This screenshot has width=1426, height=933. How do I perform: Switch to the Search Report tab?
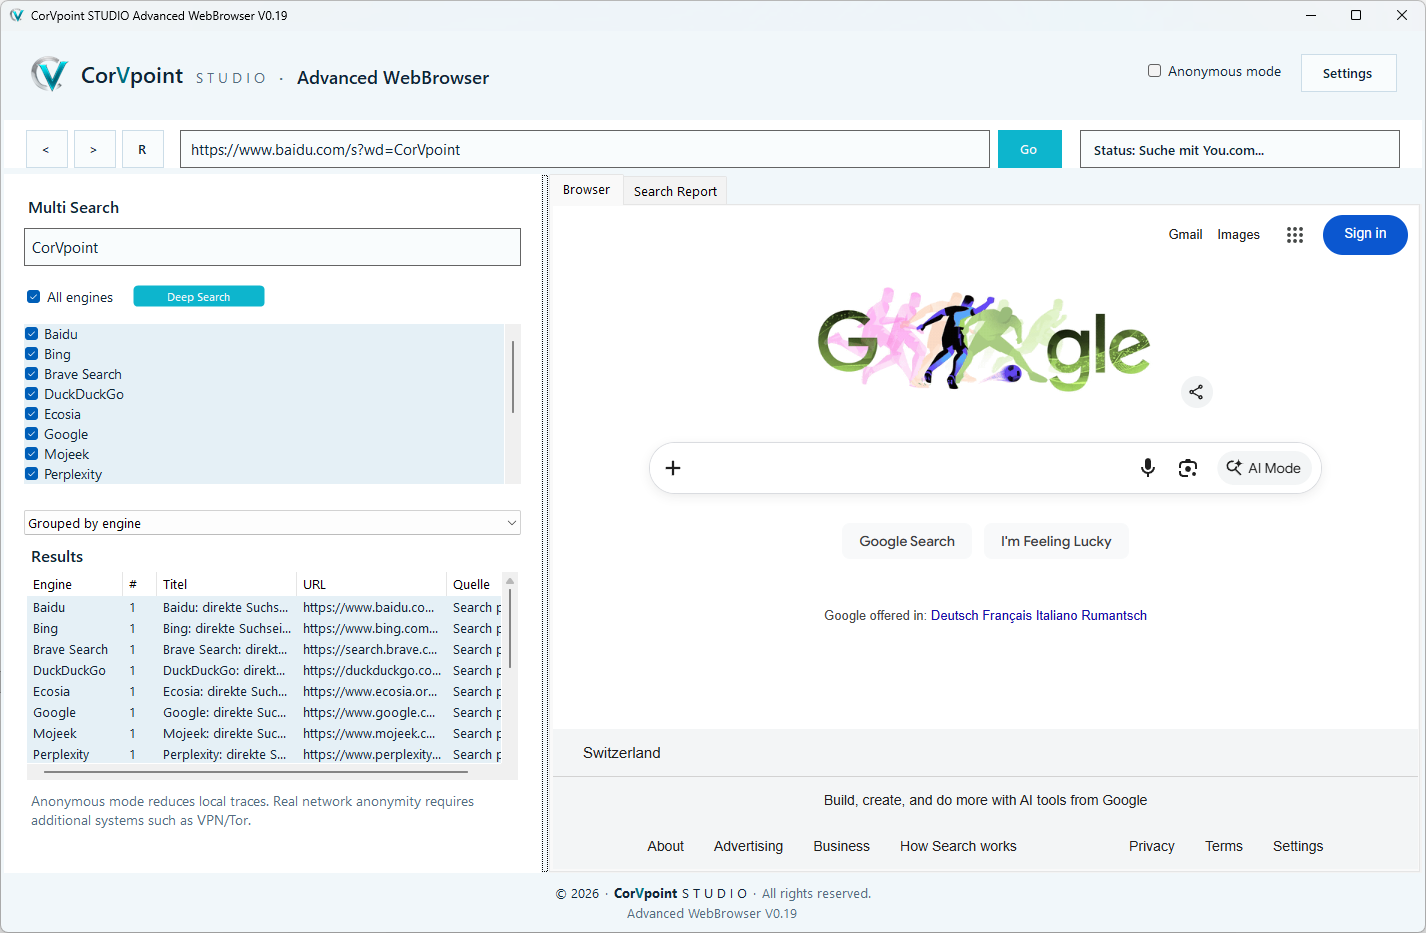[x=675, y=191]
